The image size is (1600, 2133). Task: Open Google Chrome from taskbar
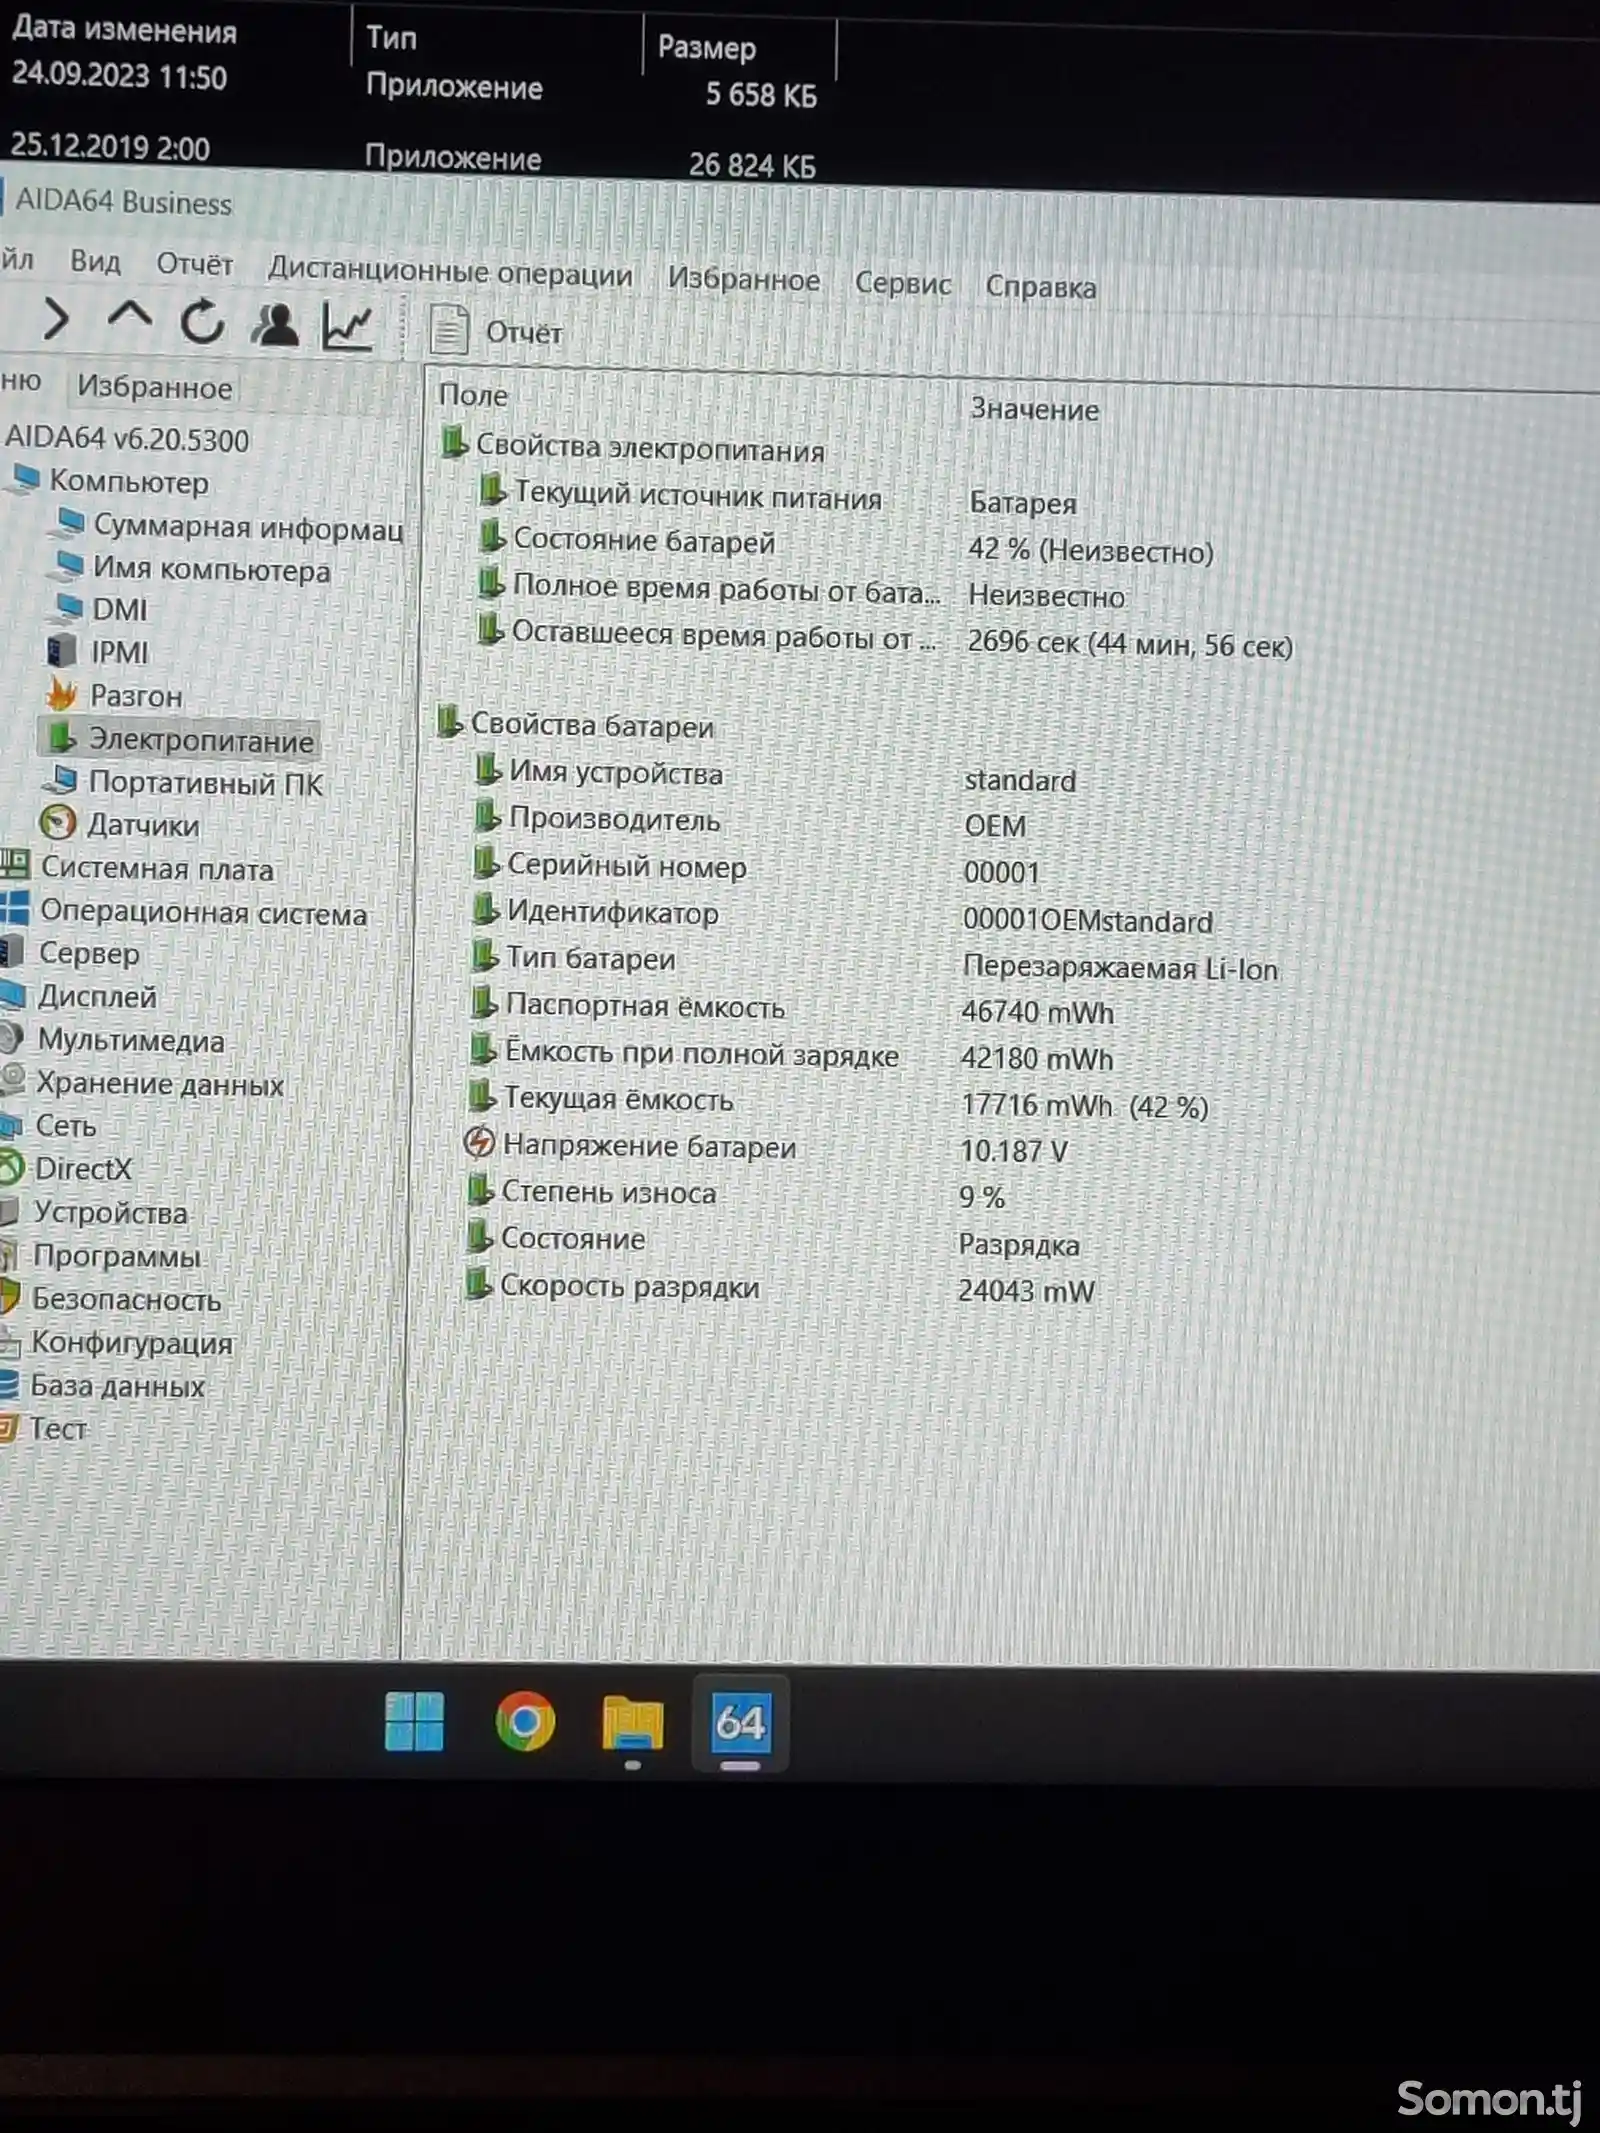point(525,1721)
